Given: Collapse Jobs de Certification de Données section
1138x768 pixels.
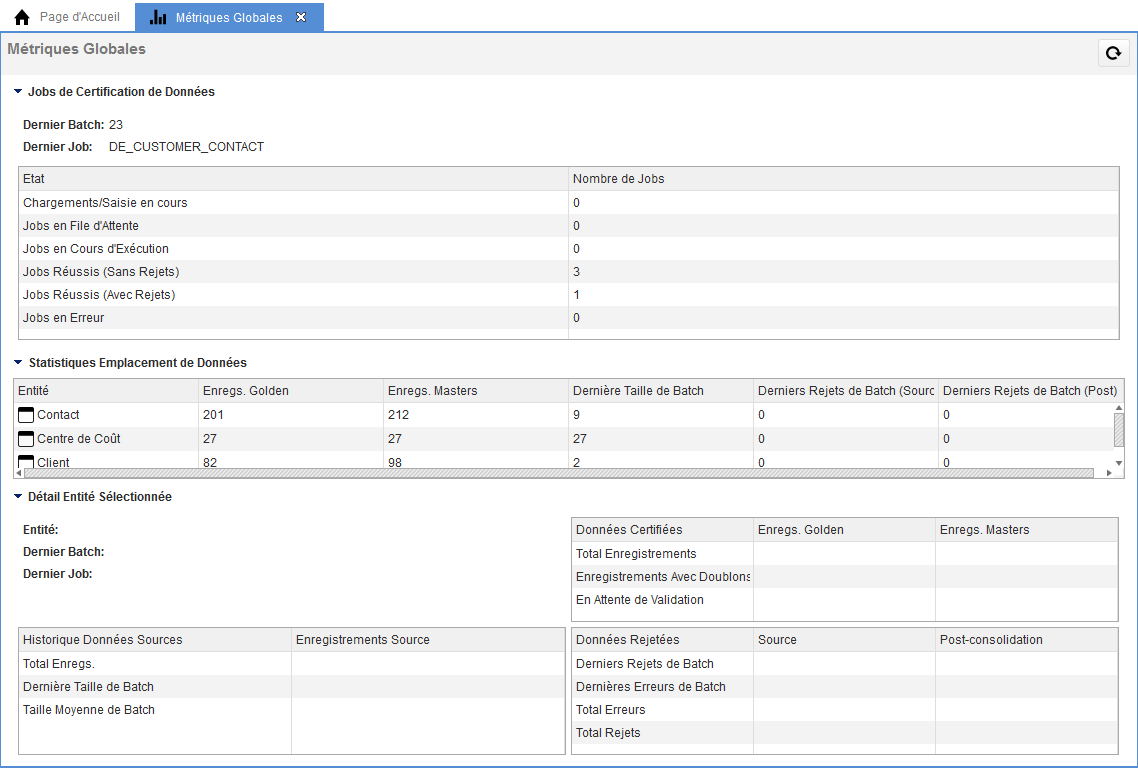Looking at the screenshot, I should point(18,91).
